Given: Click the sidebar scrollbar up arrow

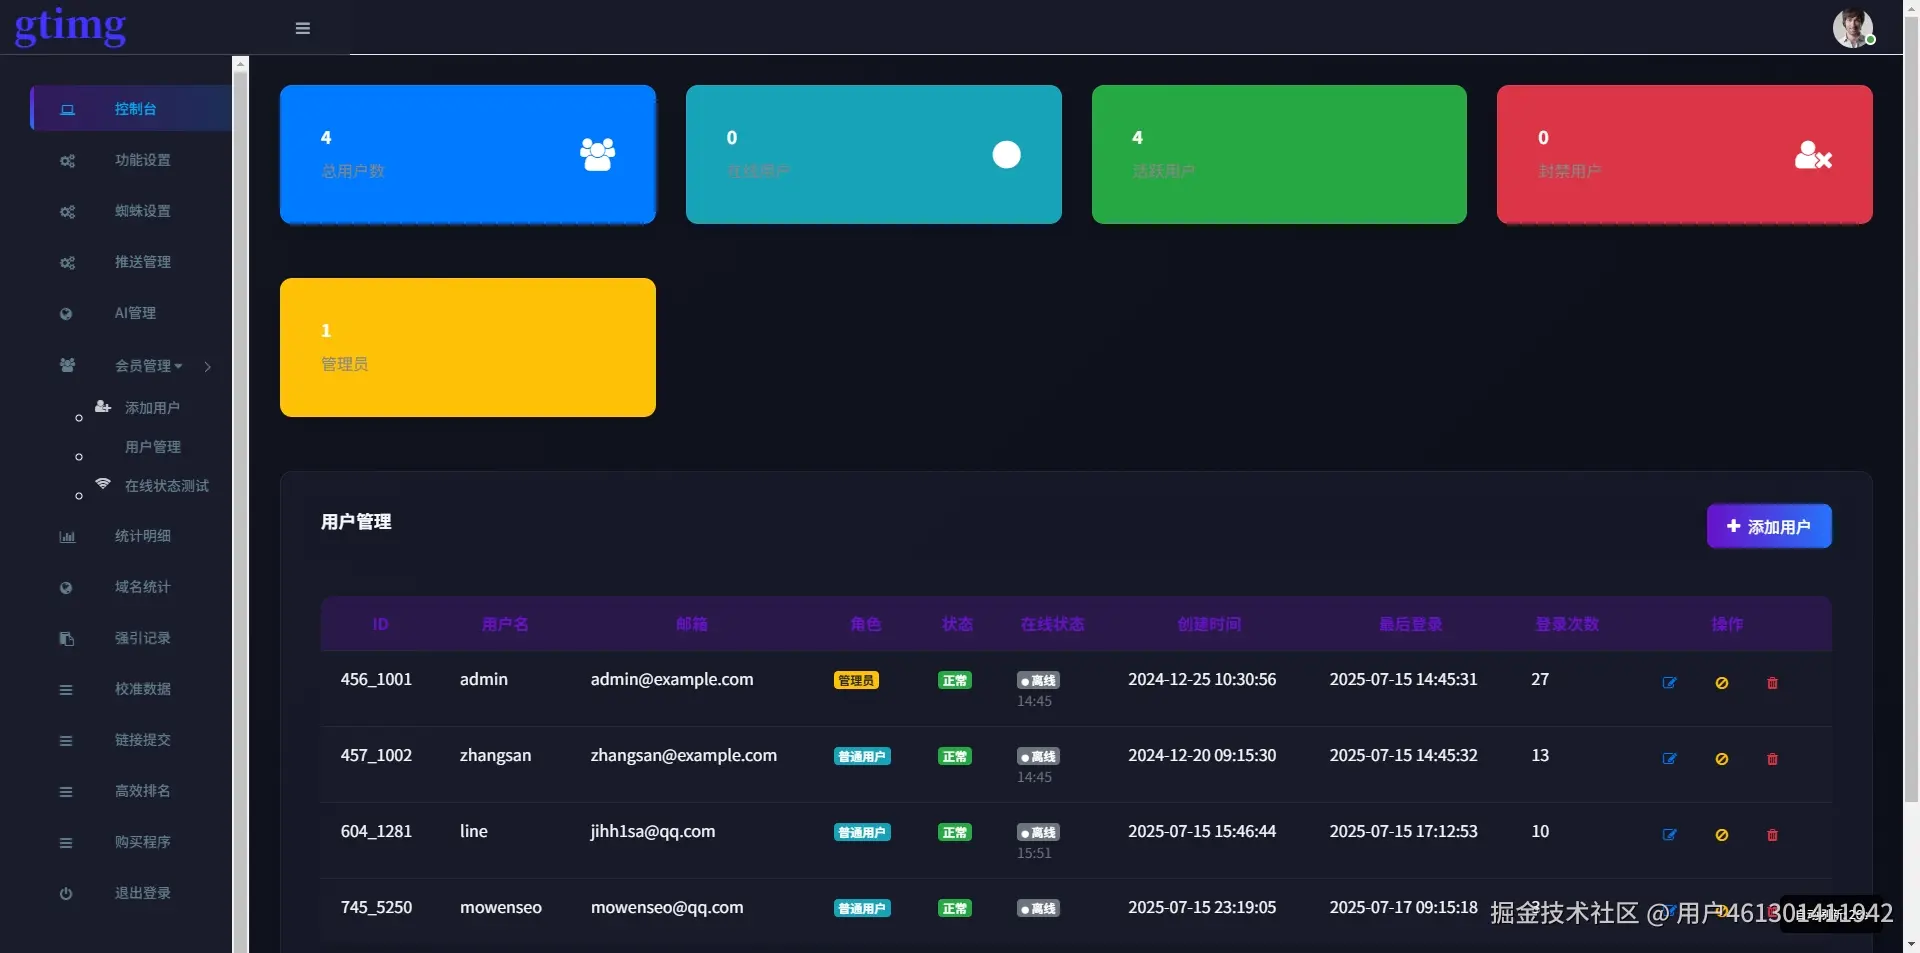Looking at the screenshot, I should tap(240, 63).
